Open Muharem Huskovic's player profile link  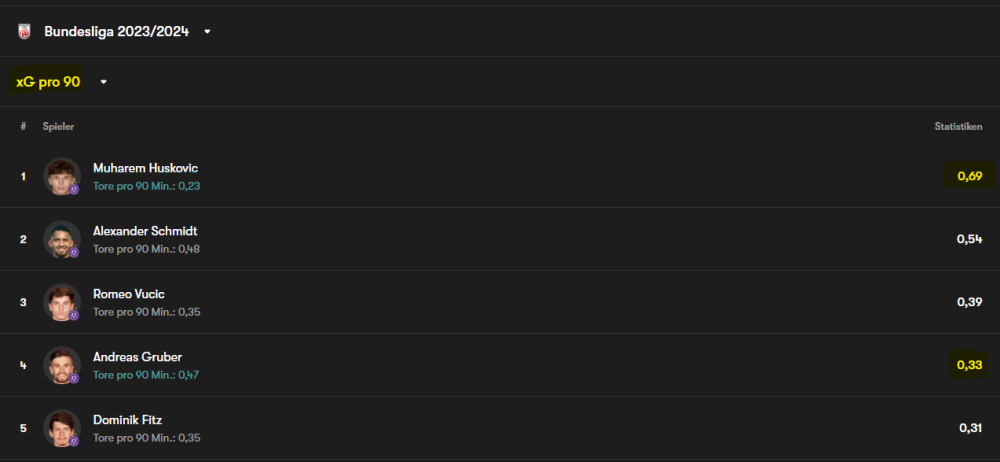(138, 168)
